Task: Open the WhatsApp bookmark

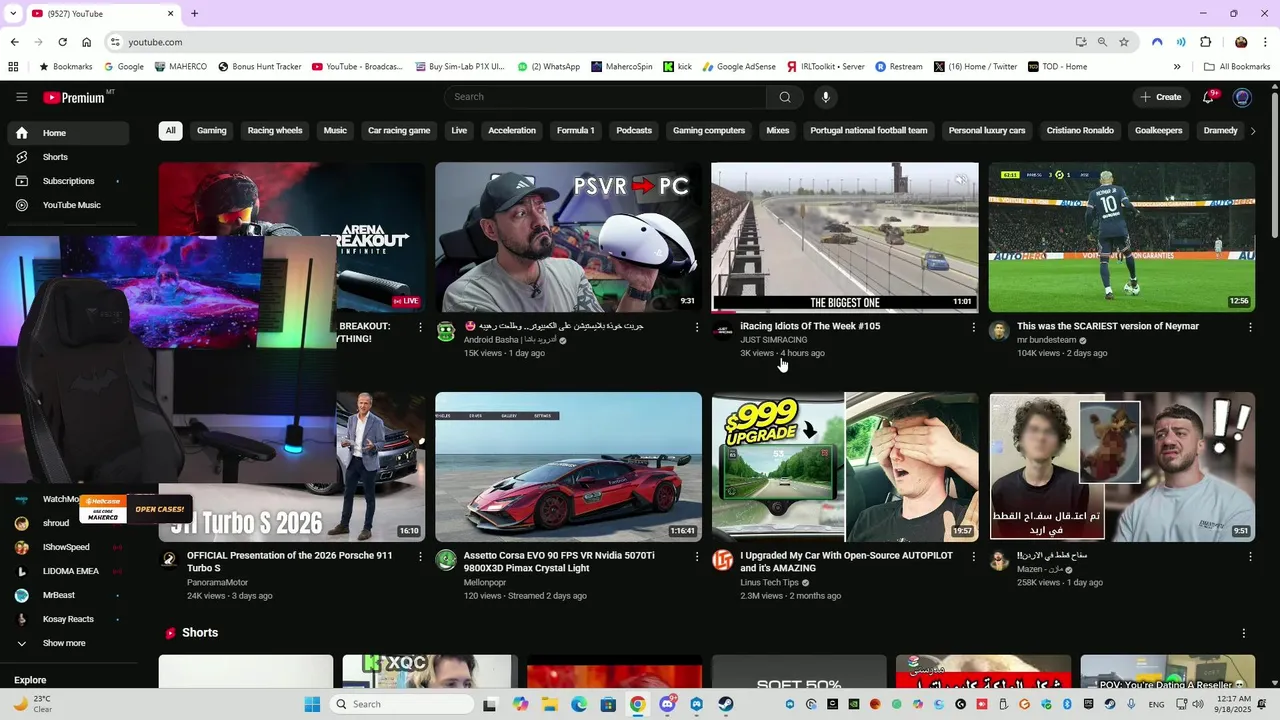Action: [x=548, y=67]
